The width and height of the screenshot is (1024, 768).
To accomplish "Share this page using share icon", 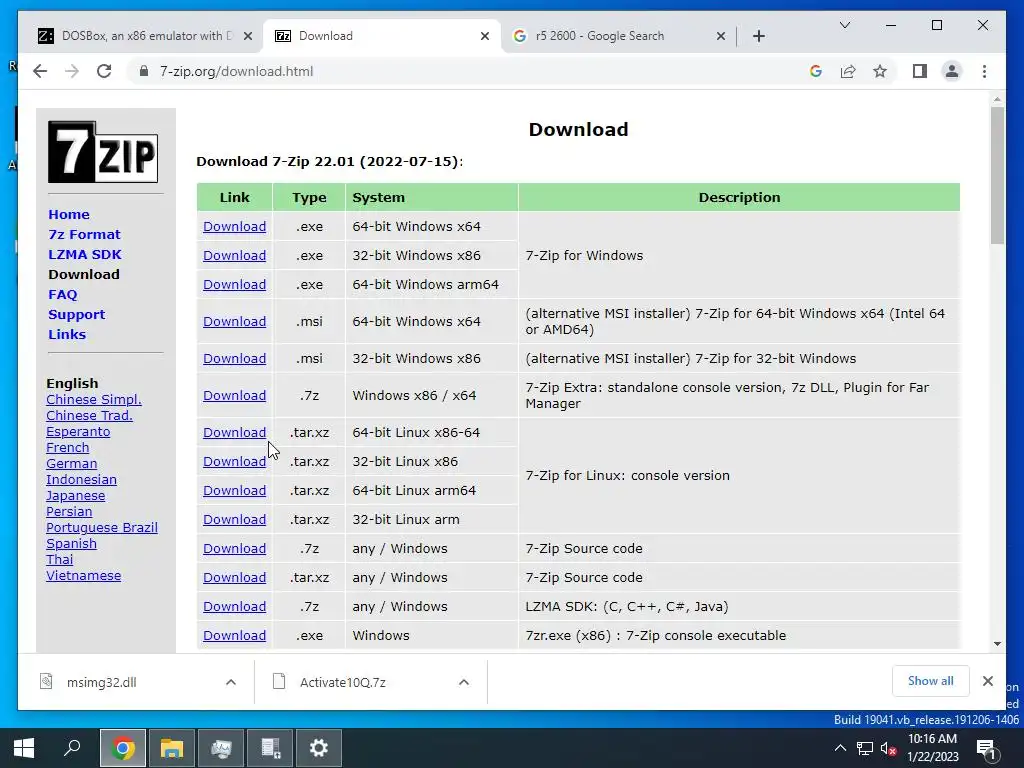I will 848,71.
